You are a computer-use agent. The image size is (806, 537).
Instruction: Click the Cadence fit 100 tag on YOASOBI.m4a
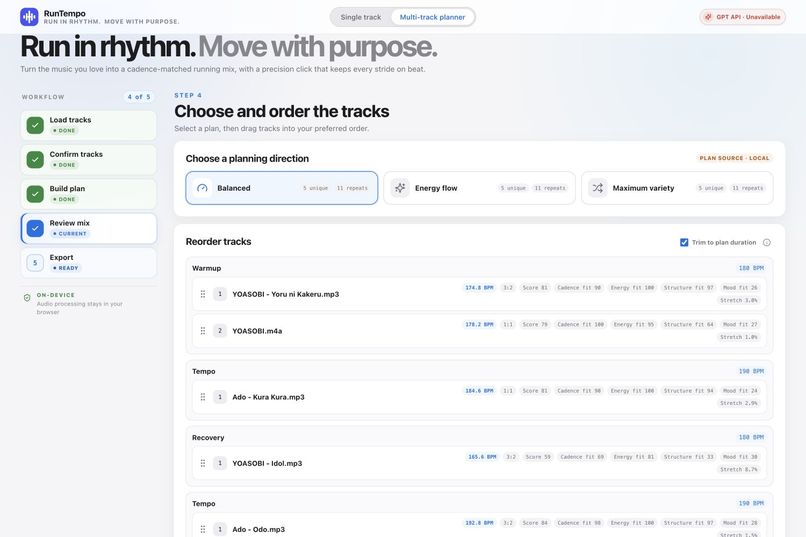(580, 325)
